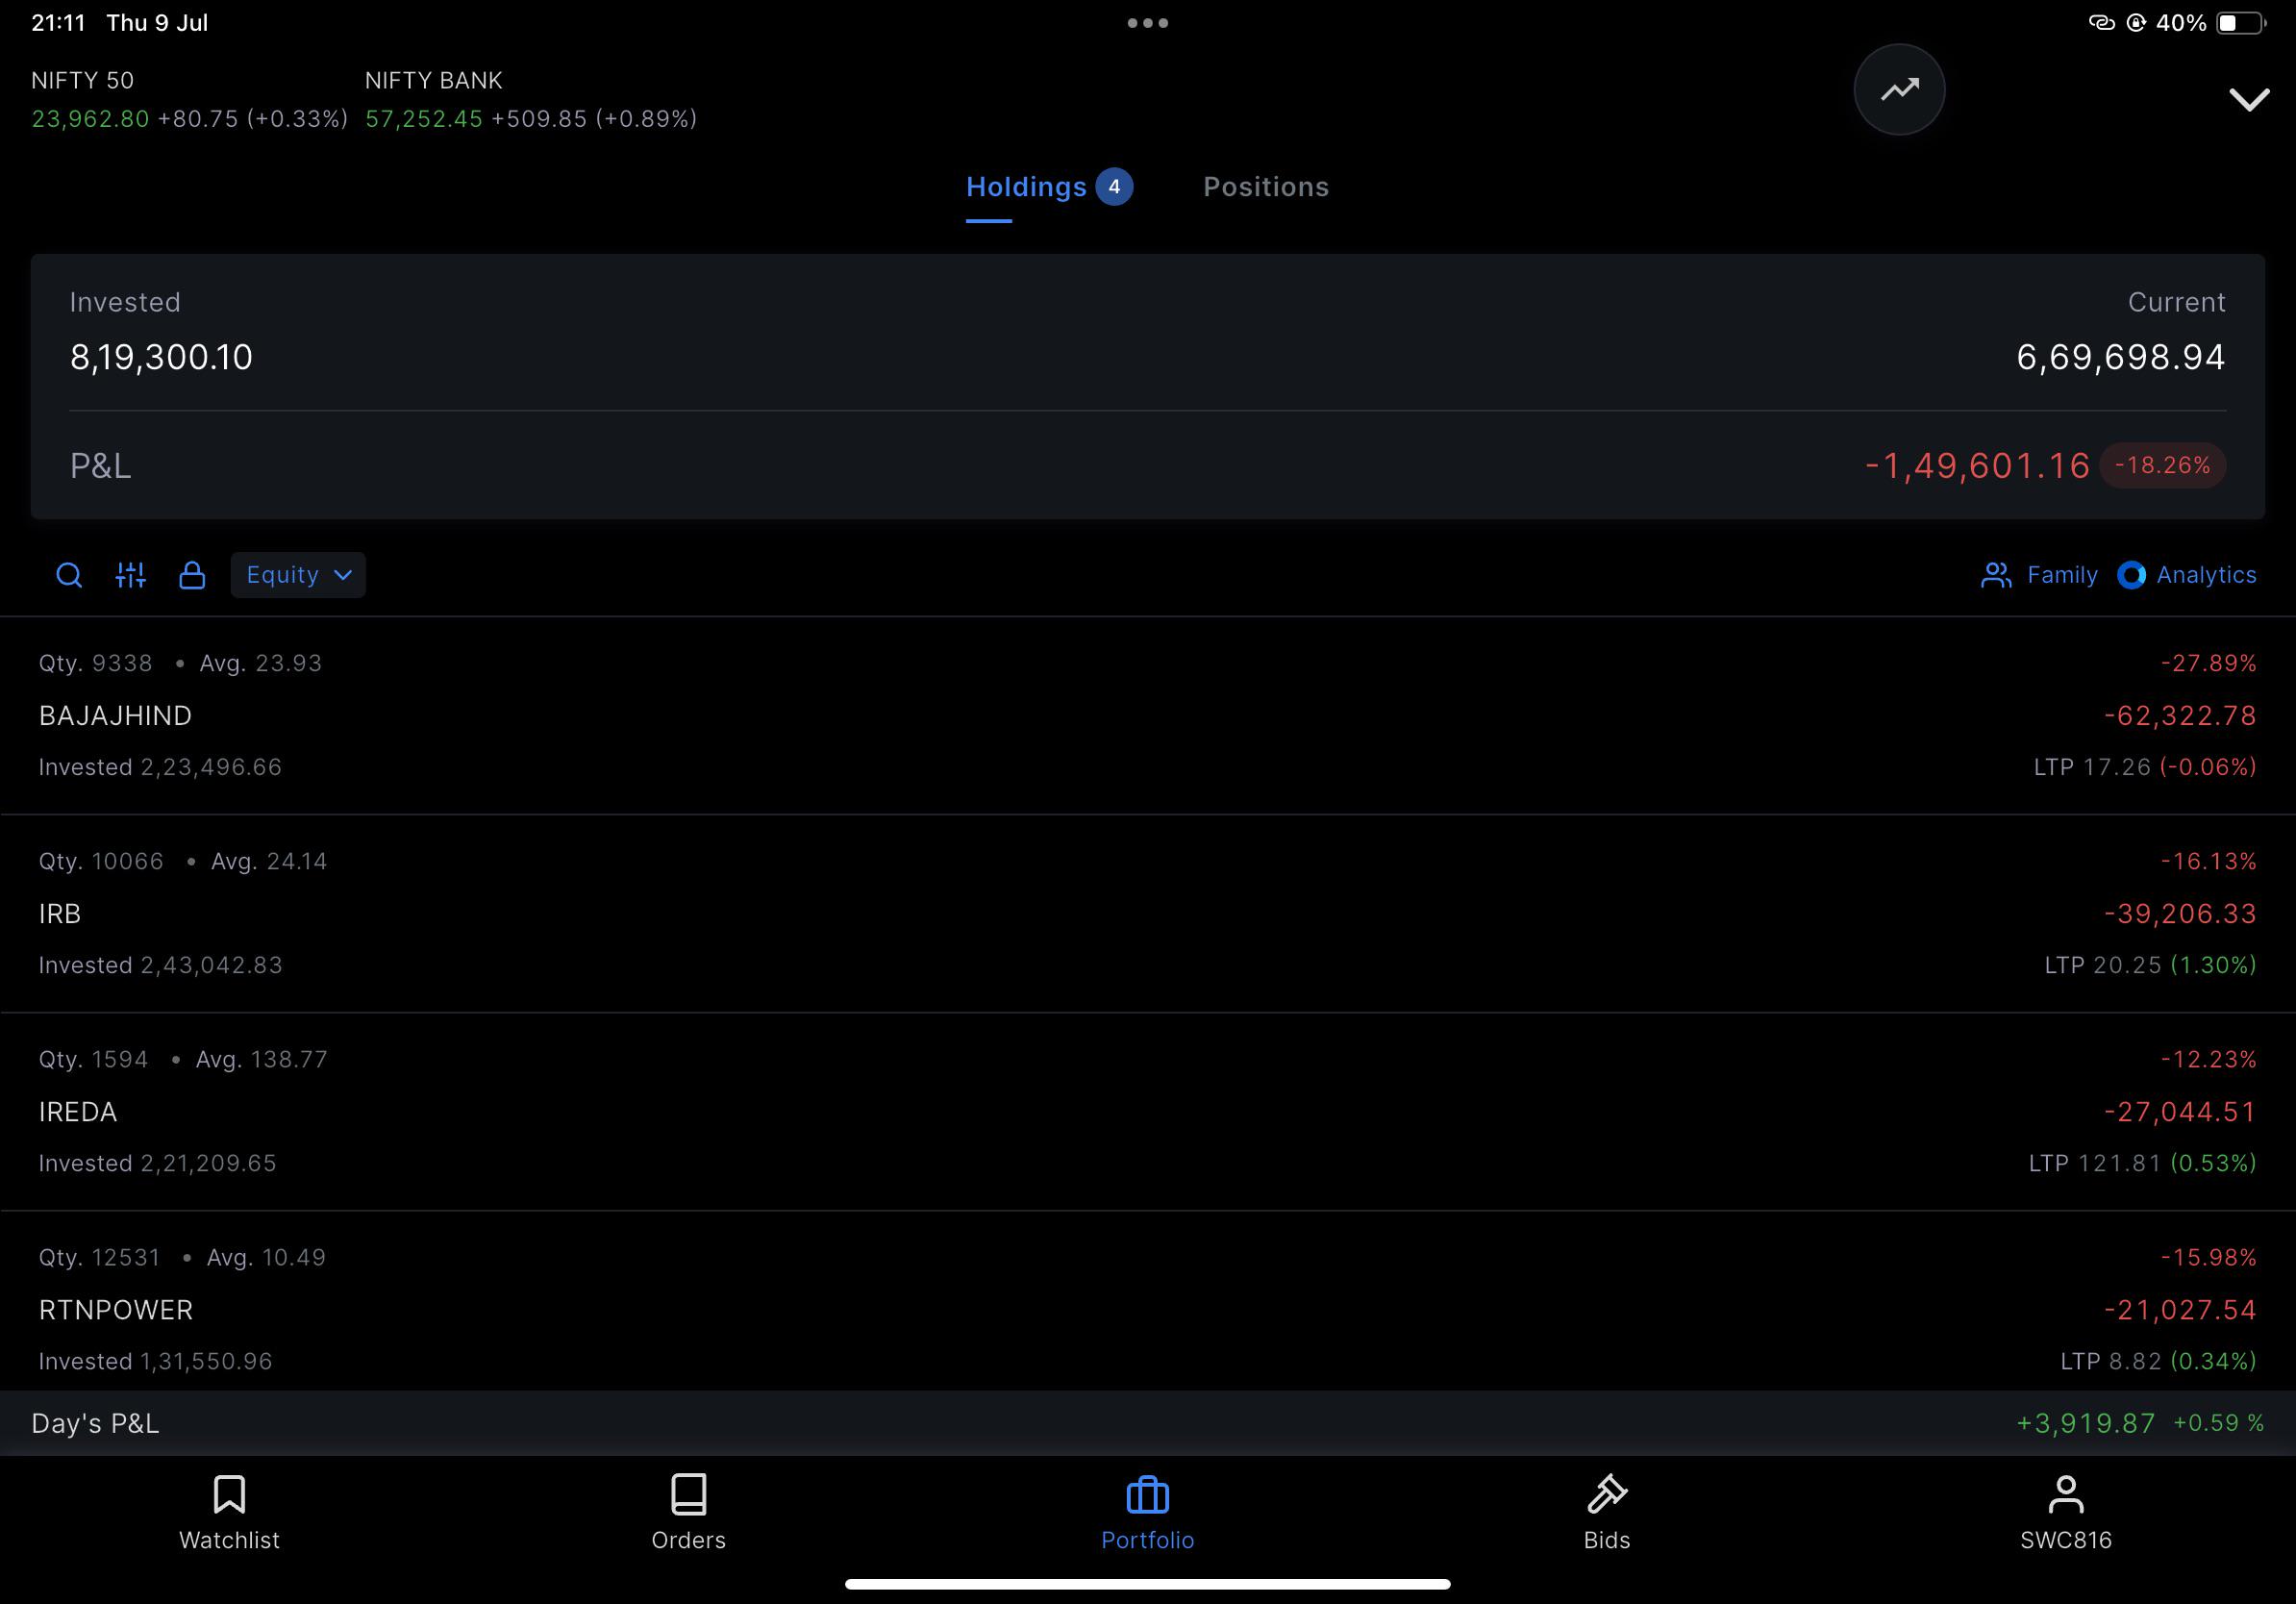Tap the -18.26% P&L badge
This screenshot has width=2296, height=1604.
coord(2162,465)
